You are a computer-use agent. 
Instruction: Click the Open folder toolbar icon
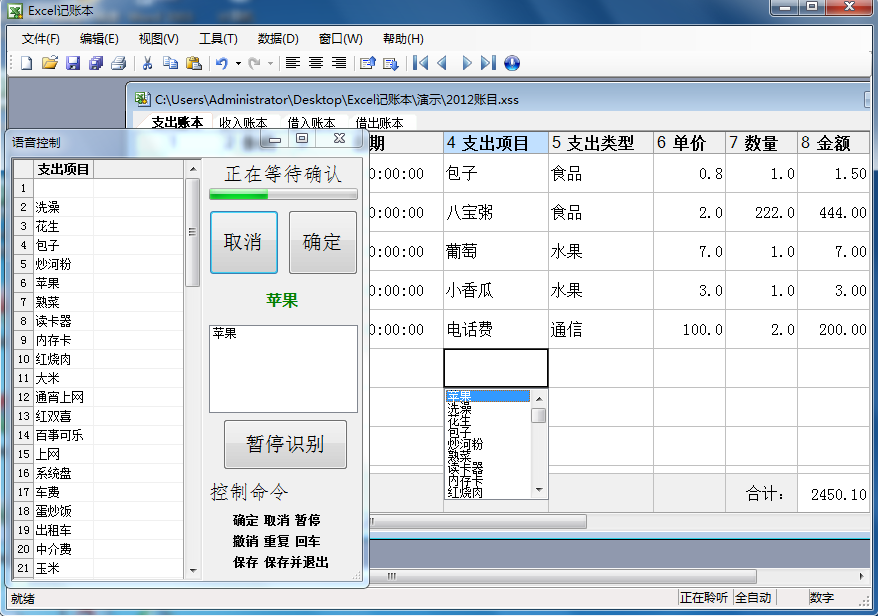tap(50, 63)
